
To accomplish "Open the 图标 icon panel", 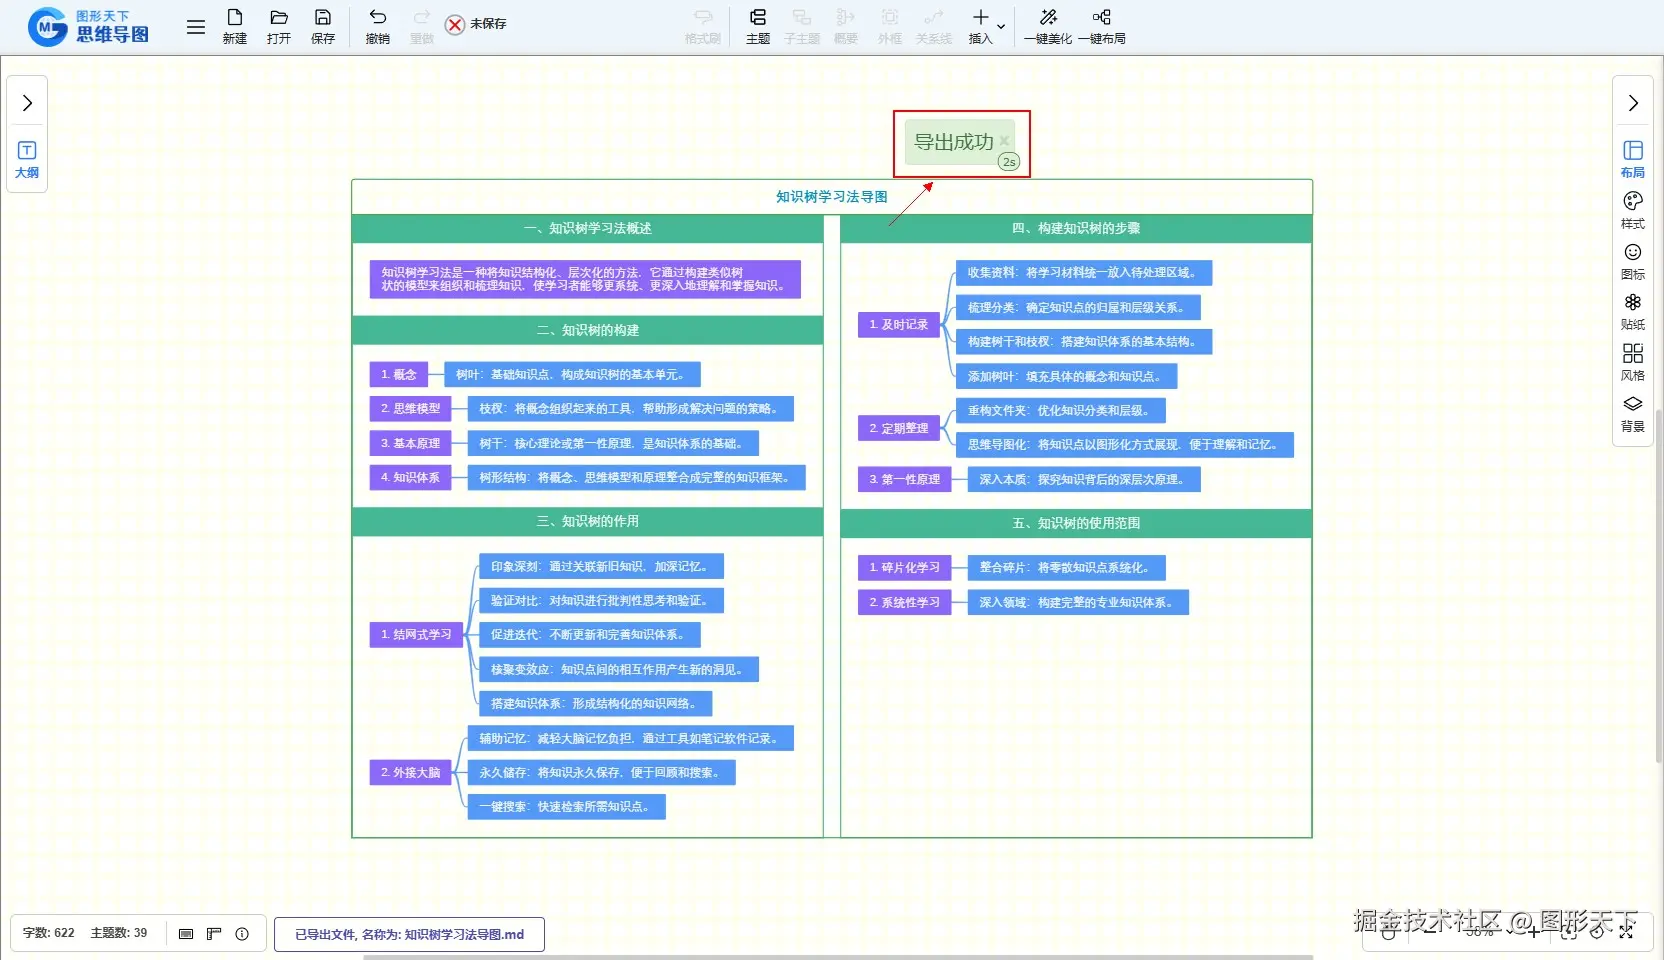I will [1633, 261].
